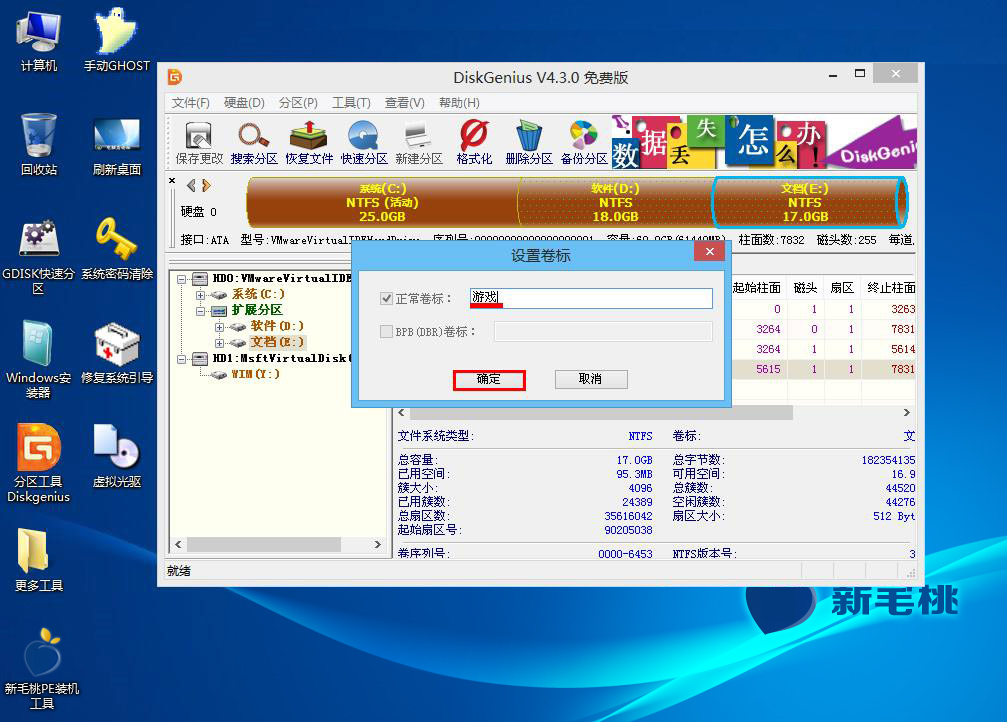Viewport: 1007px width, 722px height.
Task: Open the 更多工具 folder icon
Action: [39, 560]
